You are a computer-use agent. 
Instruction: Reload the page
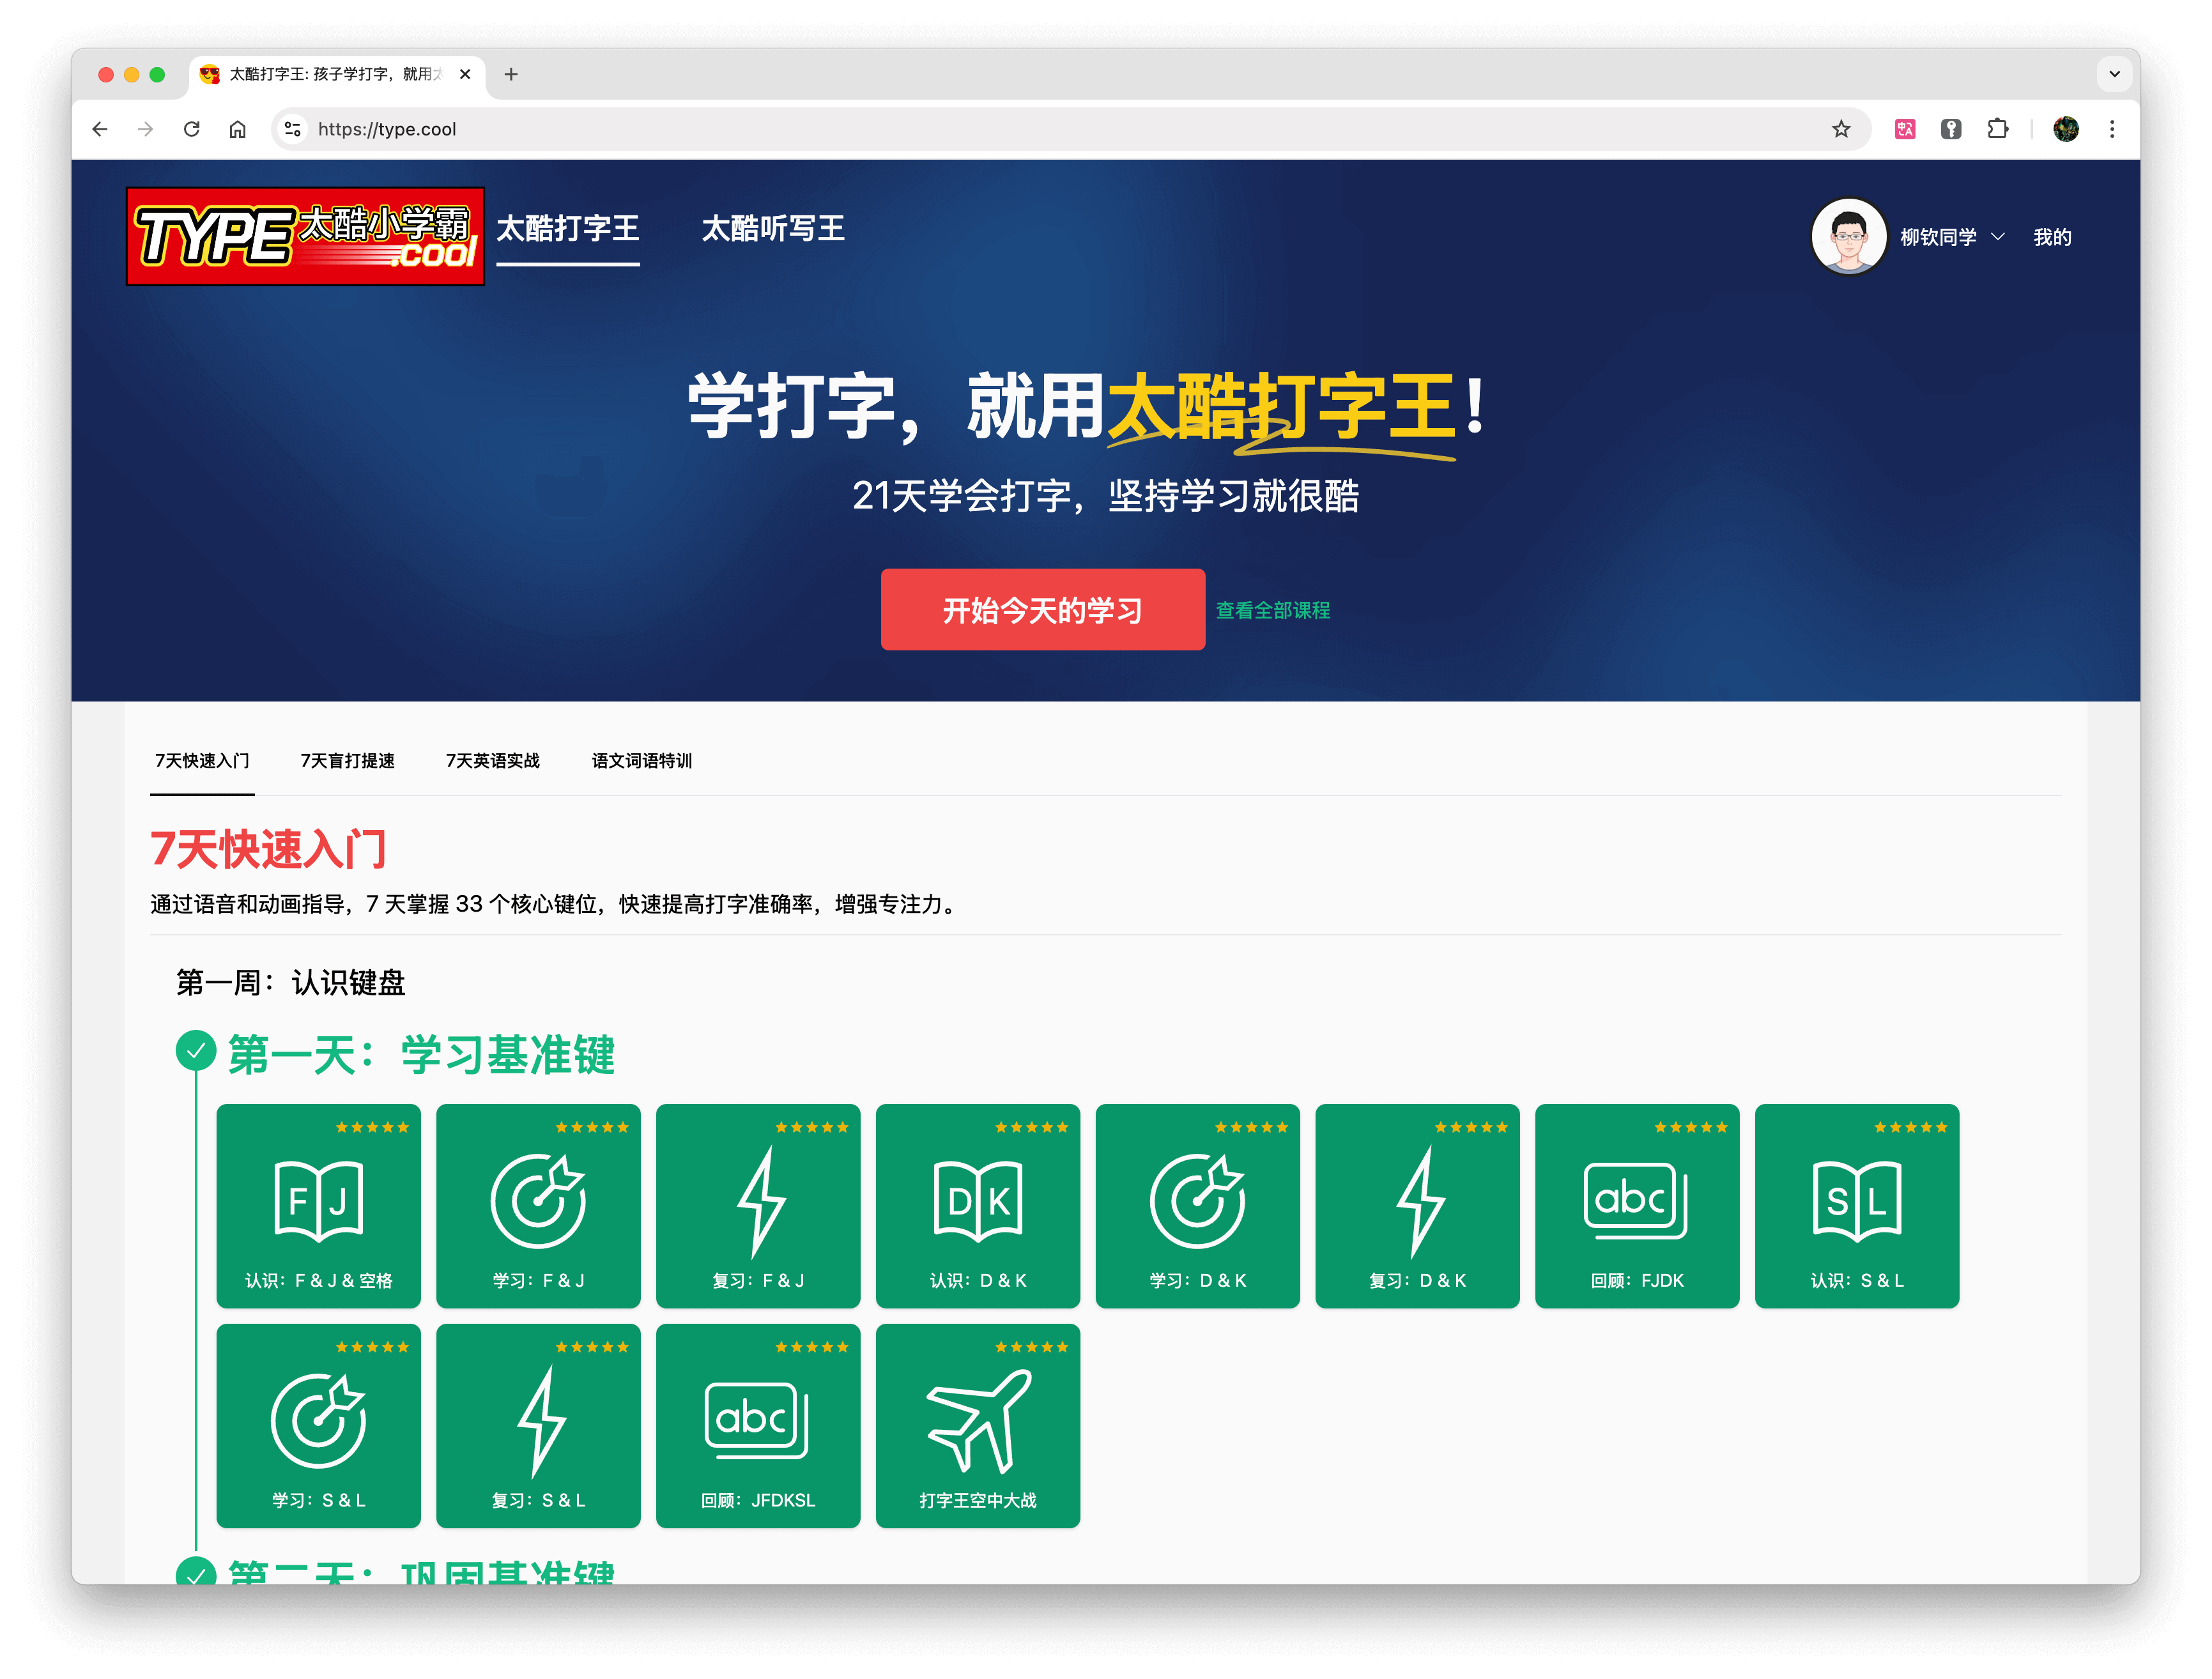click(192, 129)
